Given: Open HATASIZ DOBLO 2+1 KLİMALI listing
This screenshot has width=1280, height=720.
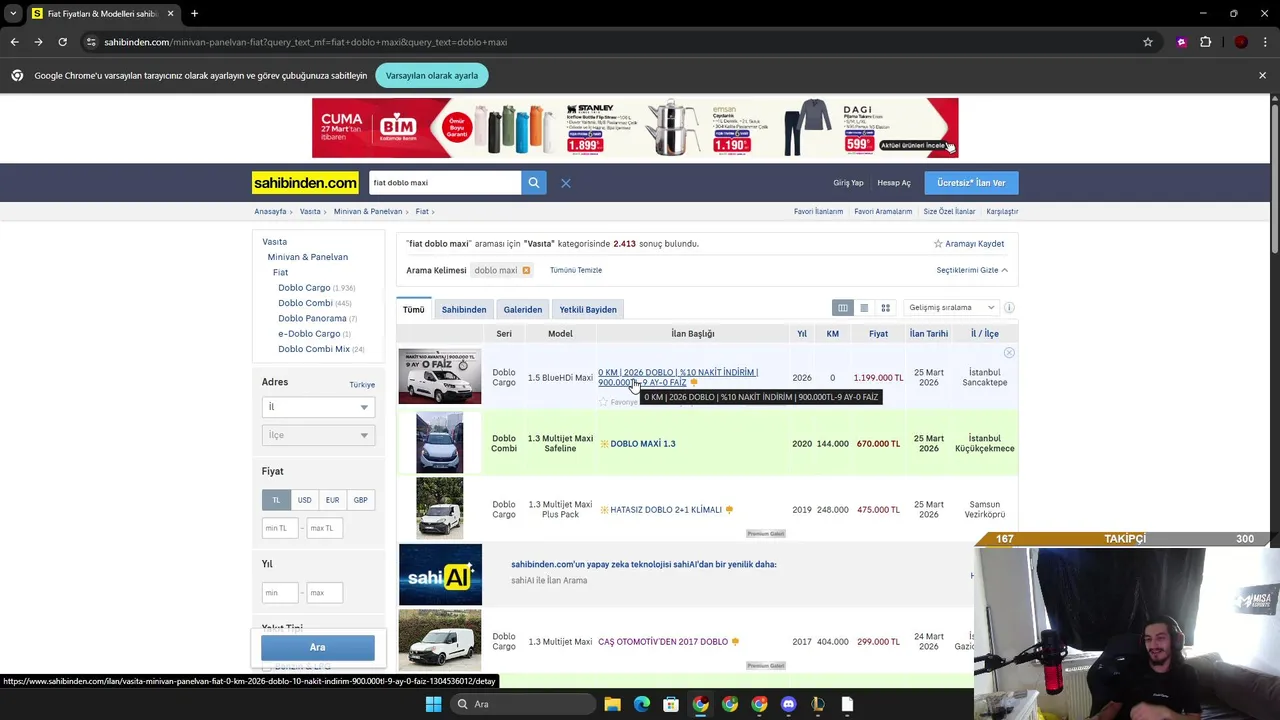Looking at the screenshot, I should (666, 510).
